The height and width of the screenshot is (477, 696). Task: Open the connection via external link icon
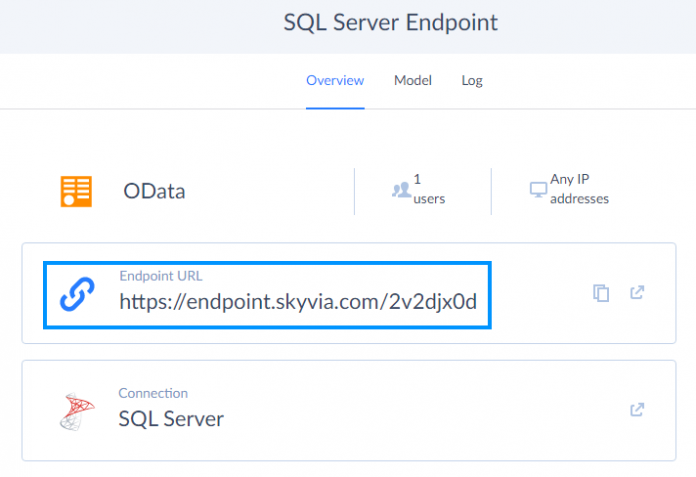click(637, 410)
